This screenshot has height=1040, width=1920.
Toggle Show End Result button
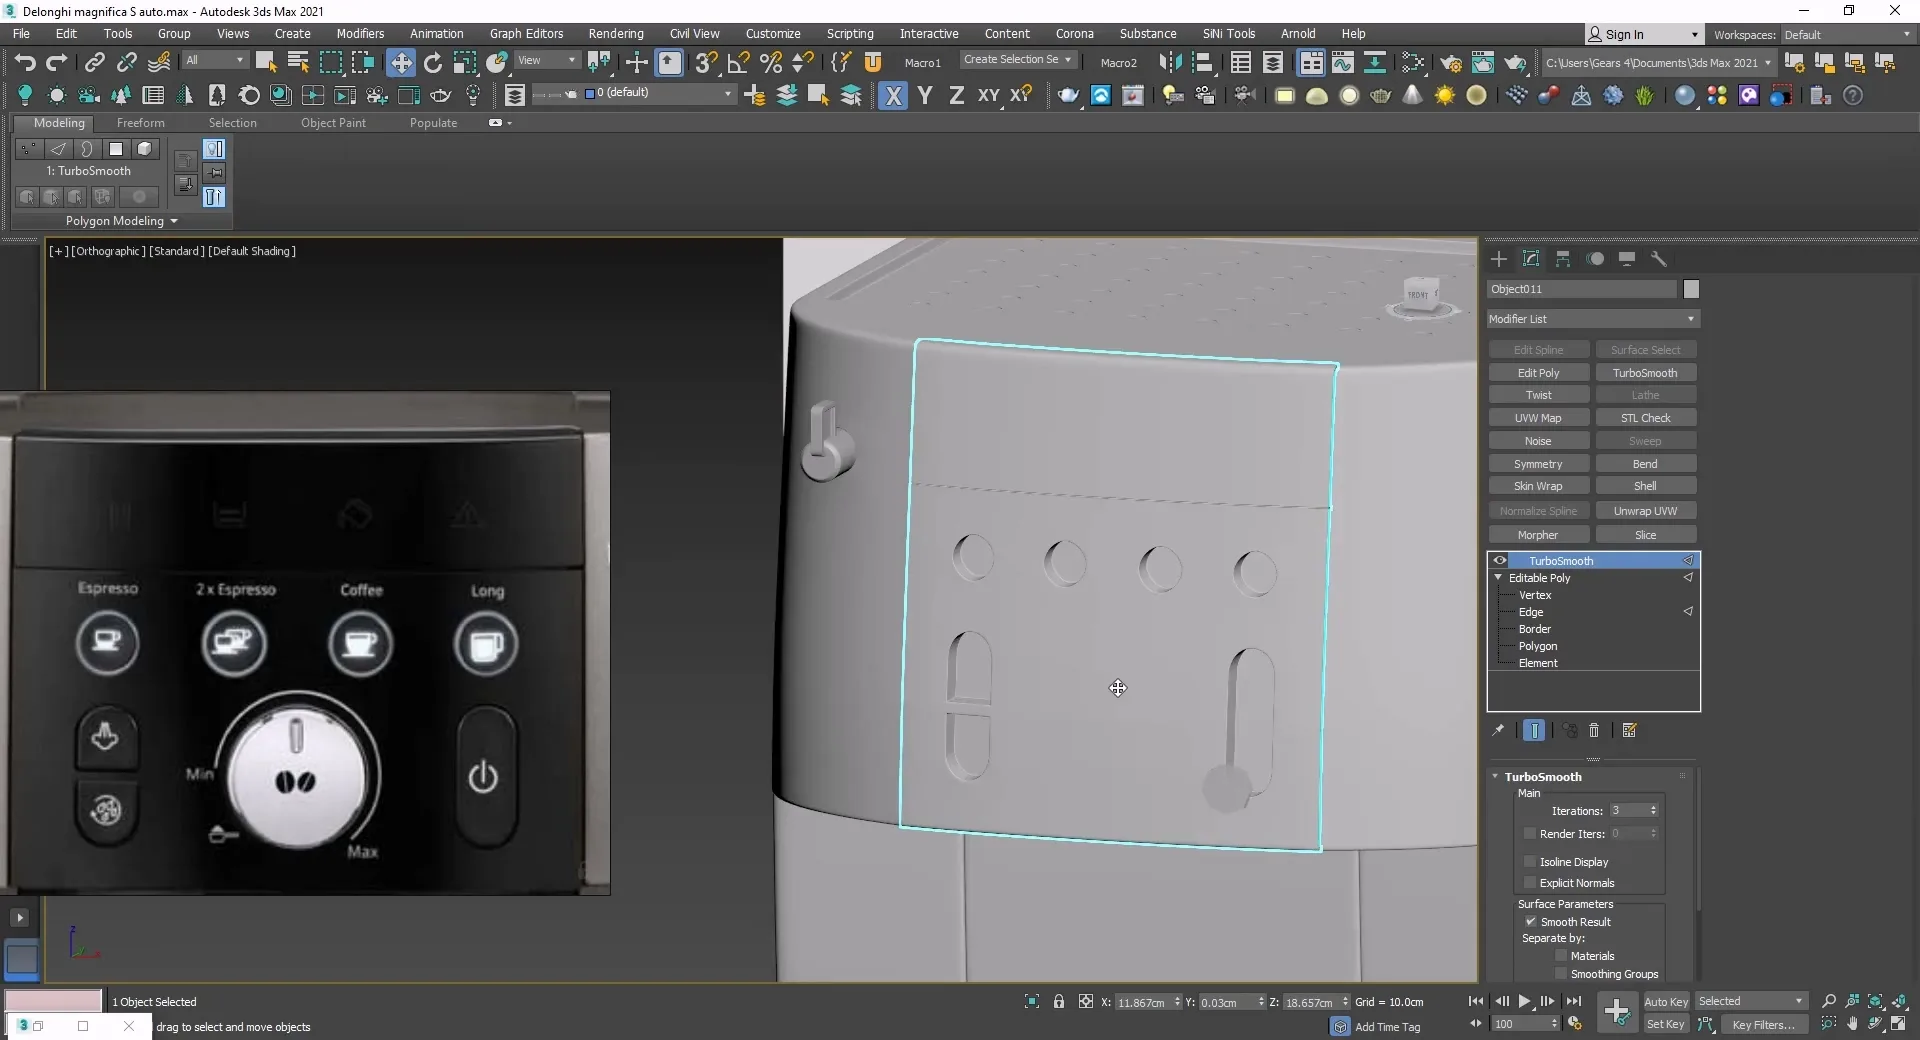coord(1534,730)
